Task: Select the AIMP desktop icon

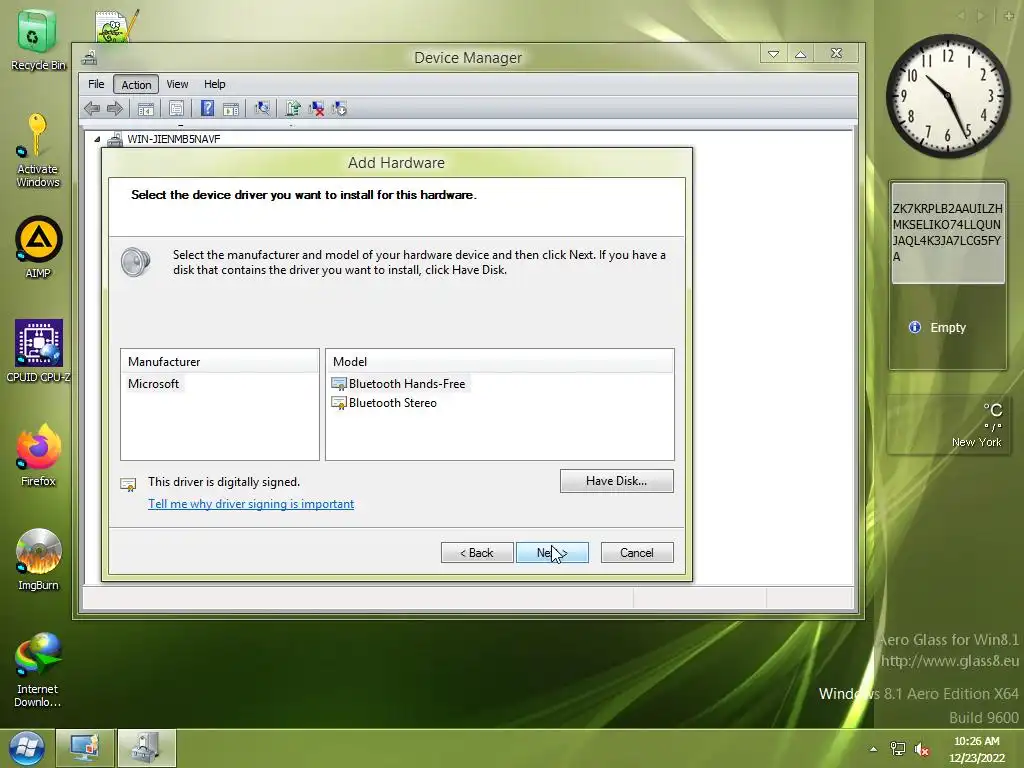Action: click(x=38, y=247)
